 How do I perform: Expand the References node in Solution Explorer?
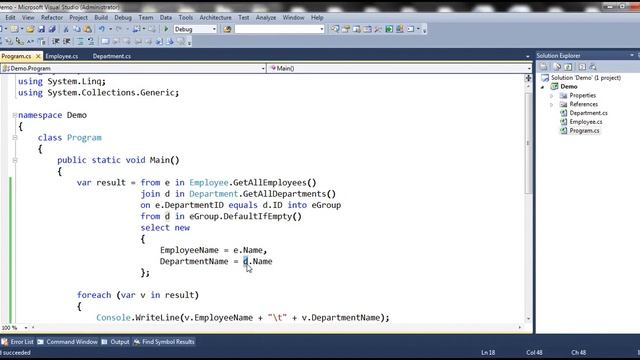551,104
